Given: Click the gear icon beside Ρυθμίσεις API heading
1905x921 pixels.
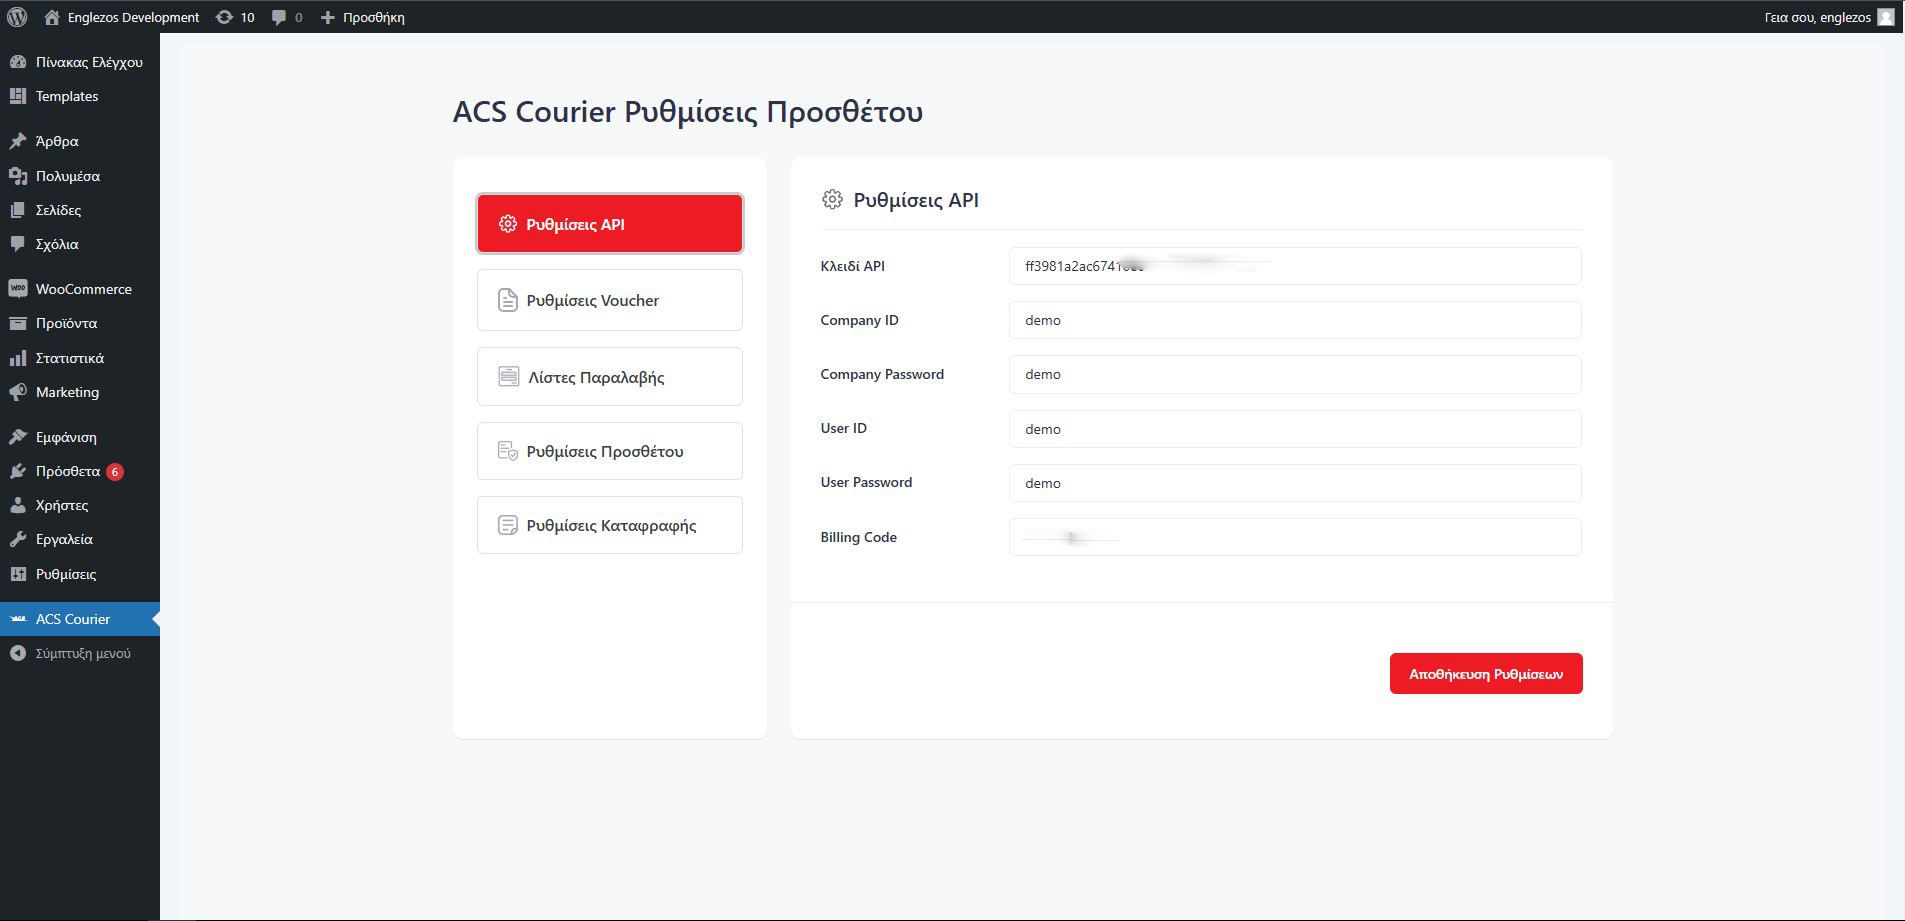Looking at the screenshot, I should point(832,199).
